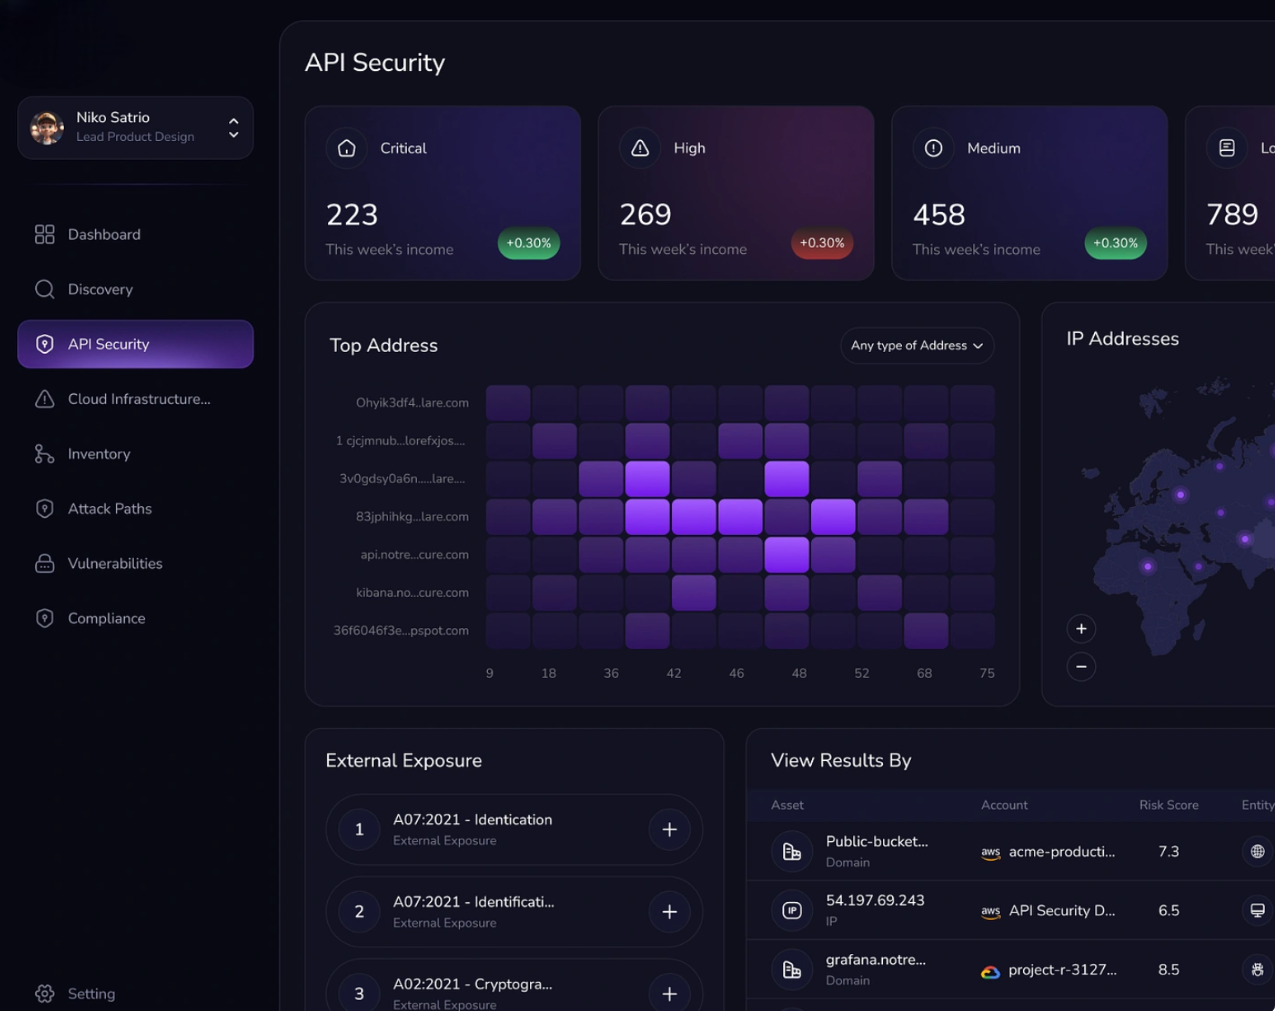Click the Cloud Infrastructure warning icon
This screenshot has height=1011, width=1275.
(x=44, y=399)
